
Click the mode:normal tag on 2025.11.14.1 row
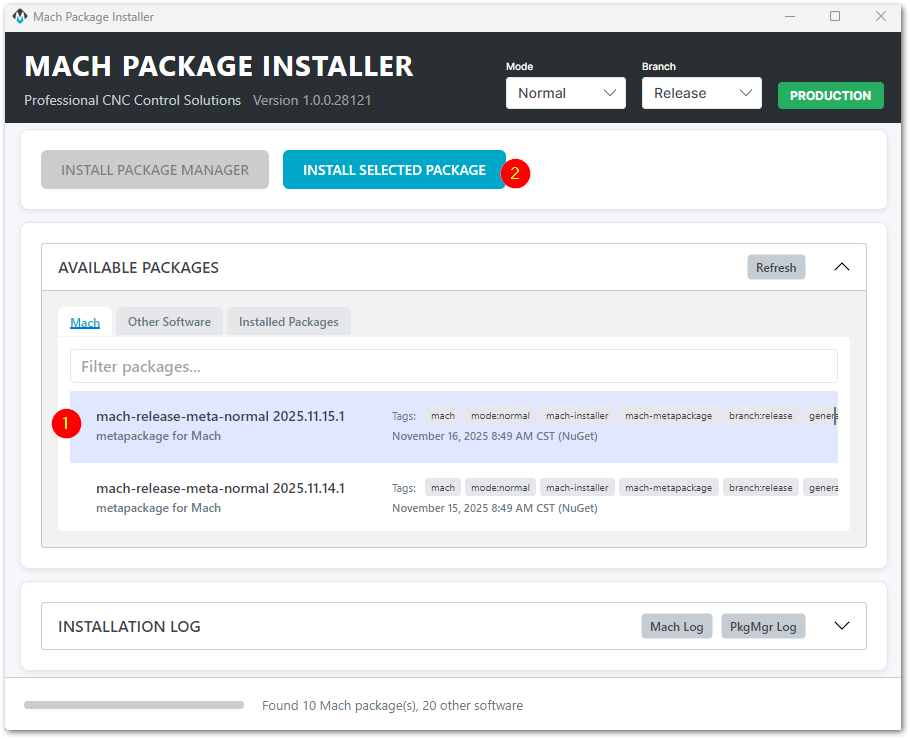pos(500,488)
